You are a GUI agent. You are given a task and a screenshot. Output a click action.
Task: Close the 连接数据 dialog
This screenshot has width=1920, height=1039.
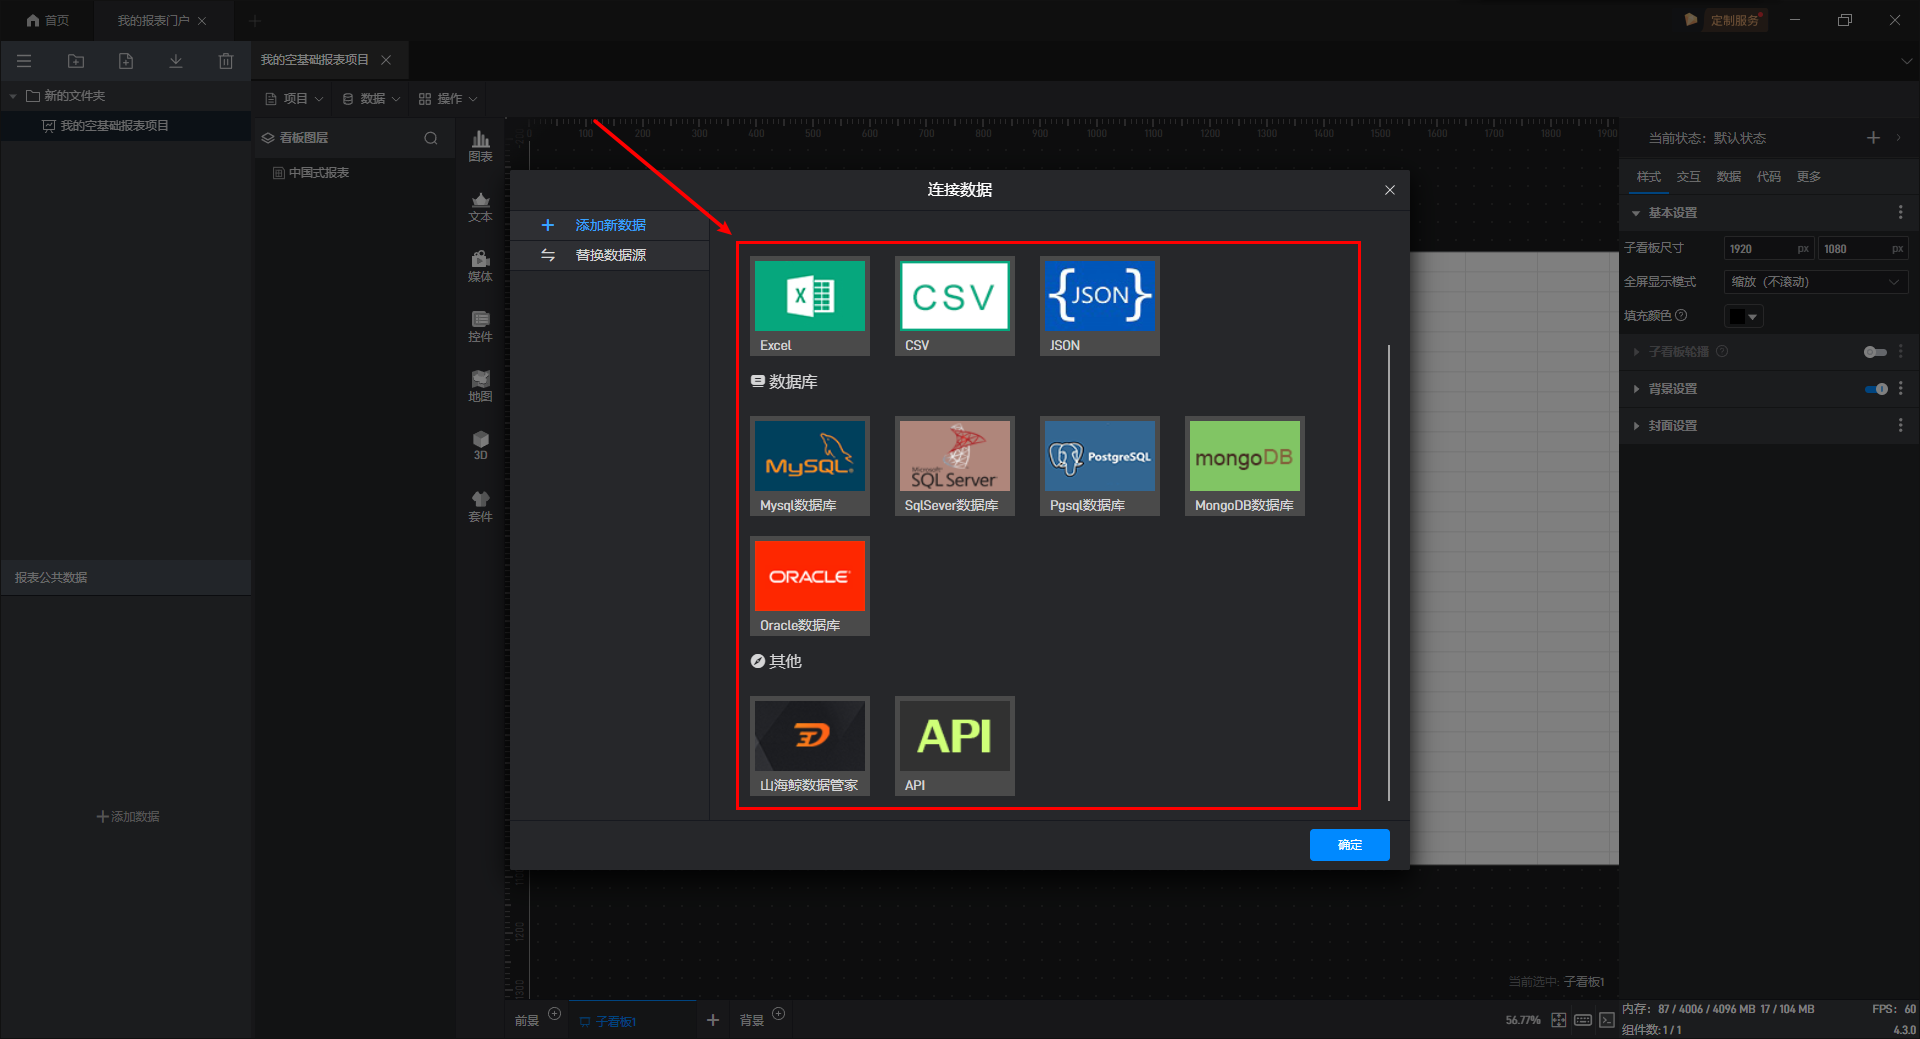tap(1390, 190)
